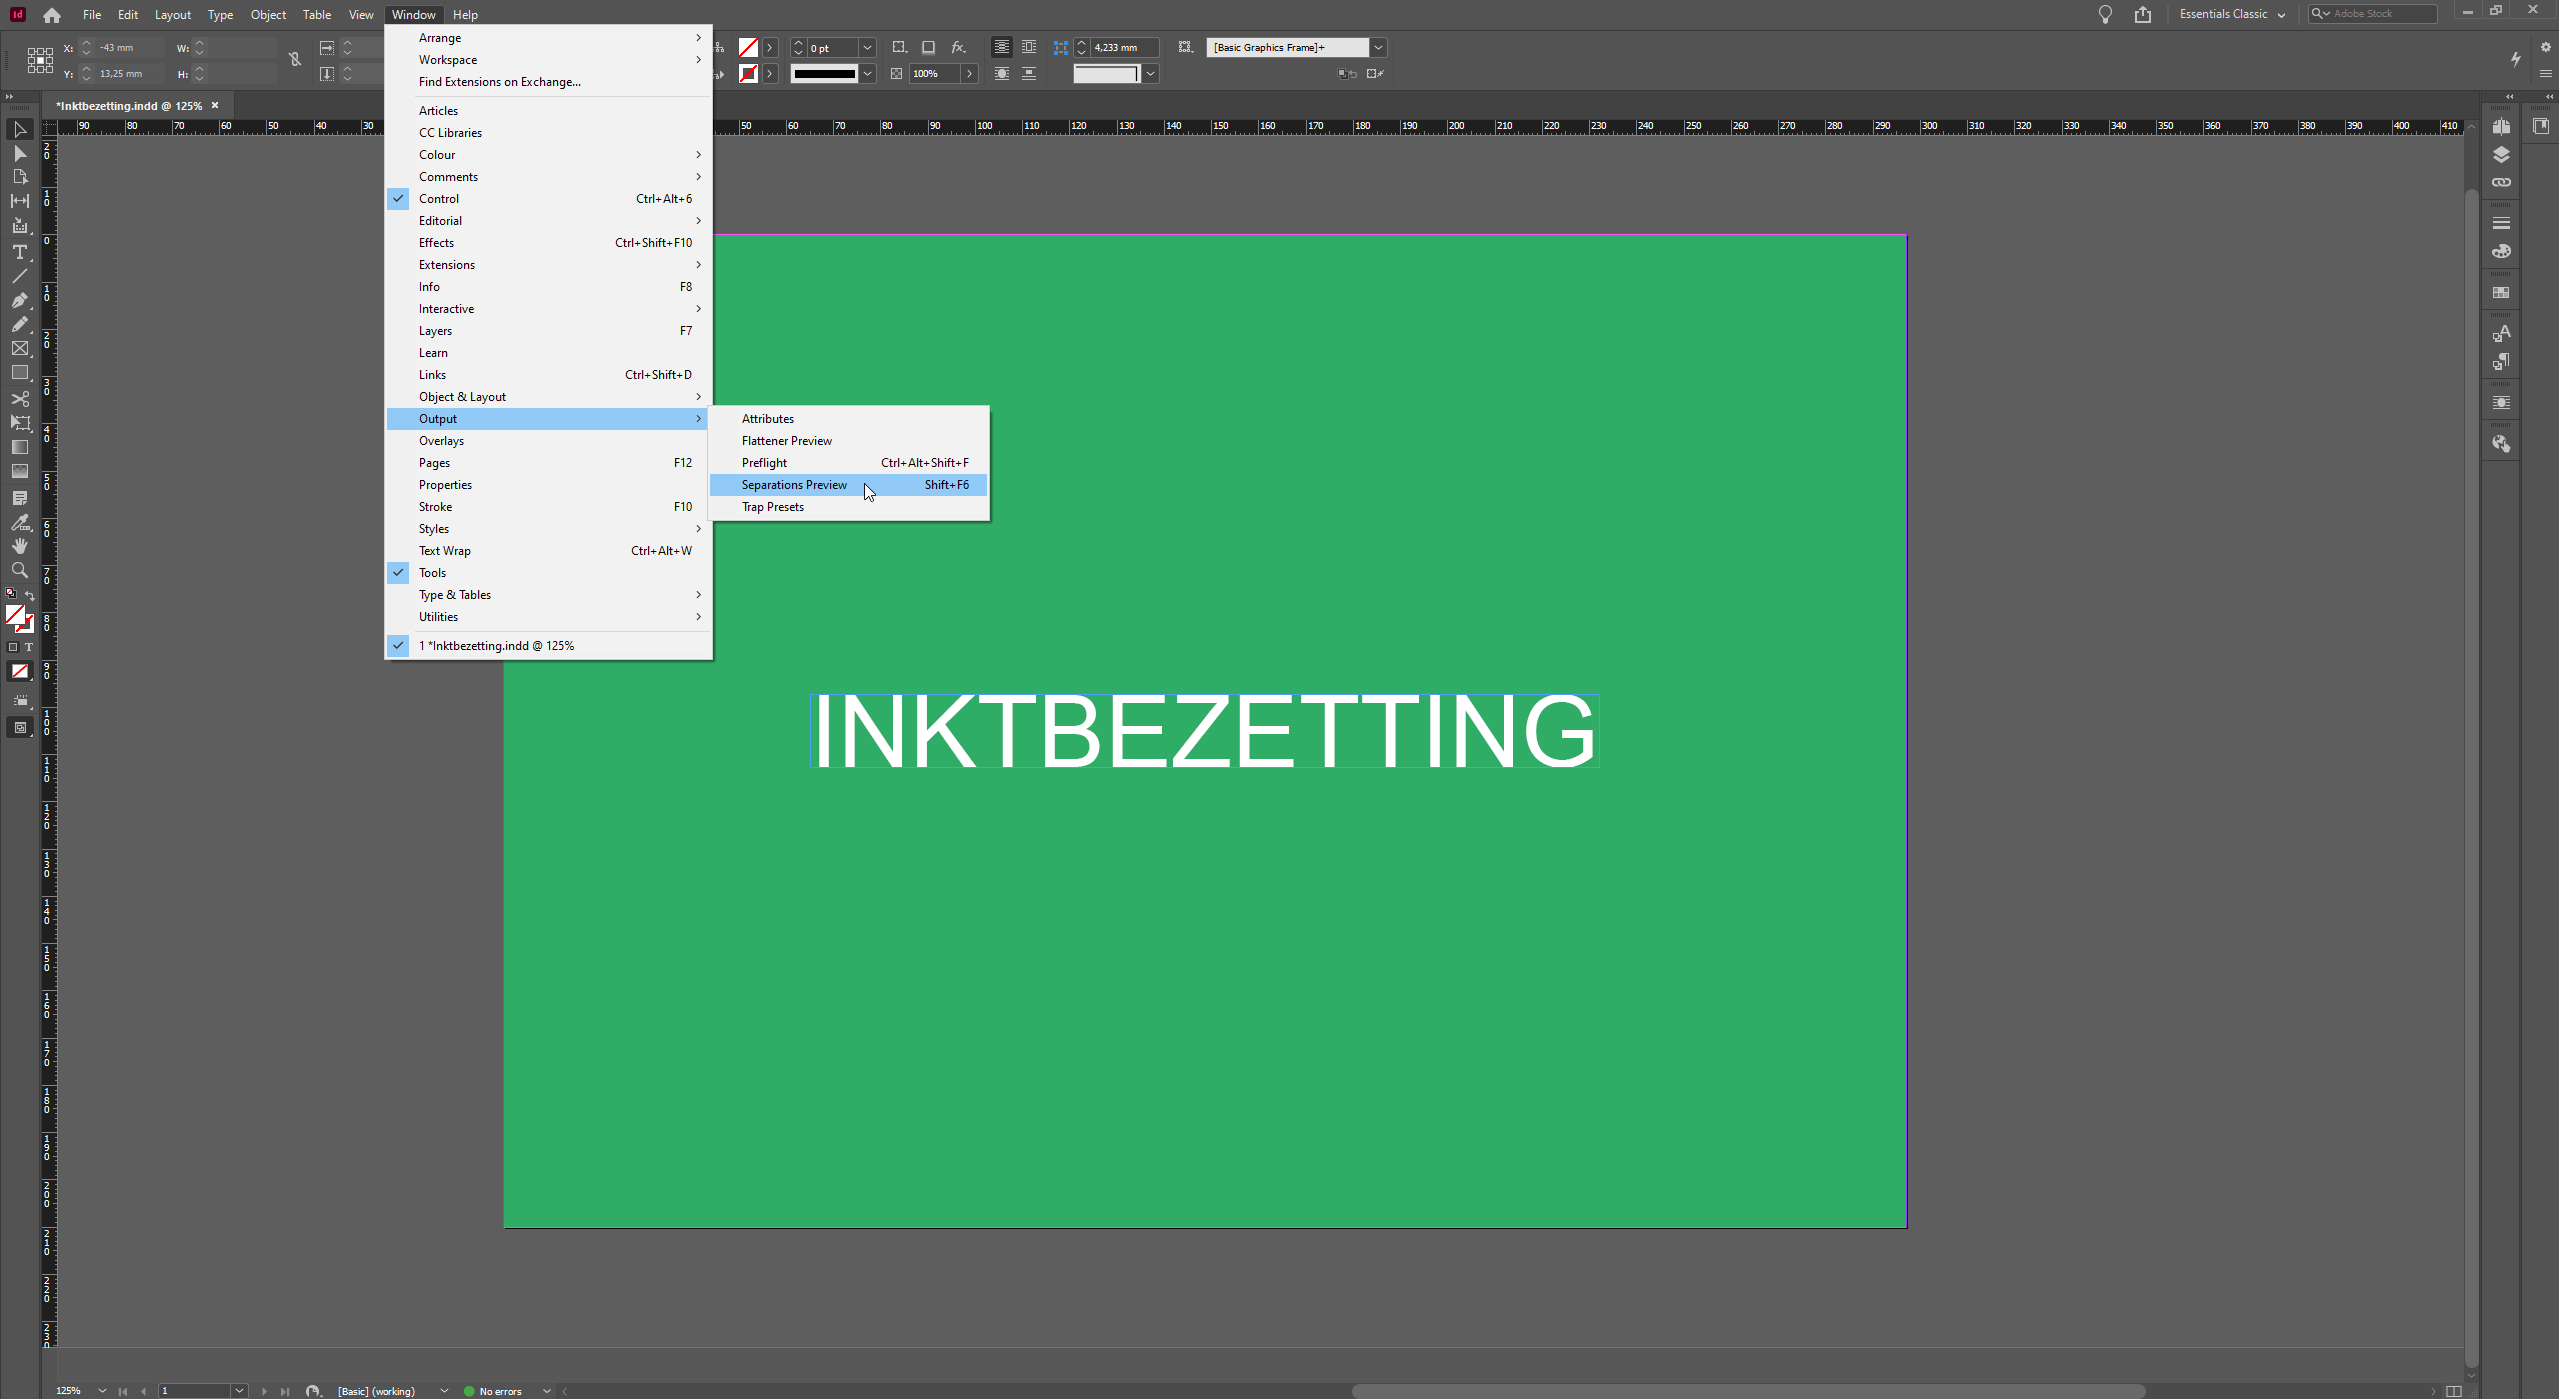2559x1399 pixels.
Task: Select the Zoom tool
Action: pyautogui.click(x=19, y=570)
